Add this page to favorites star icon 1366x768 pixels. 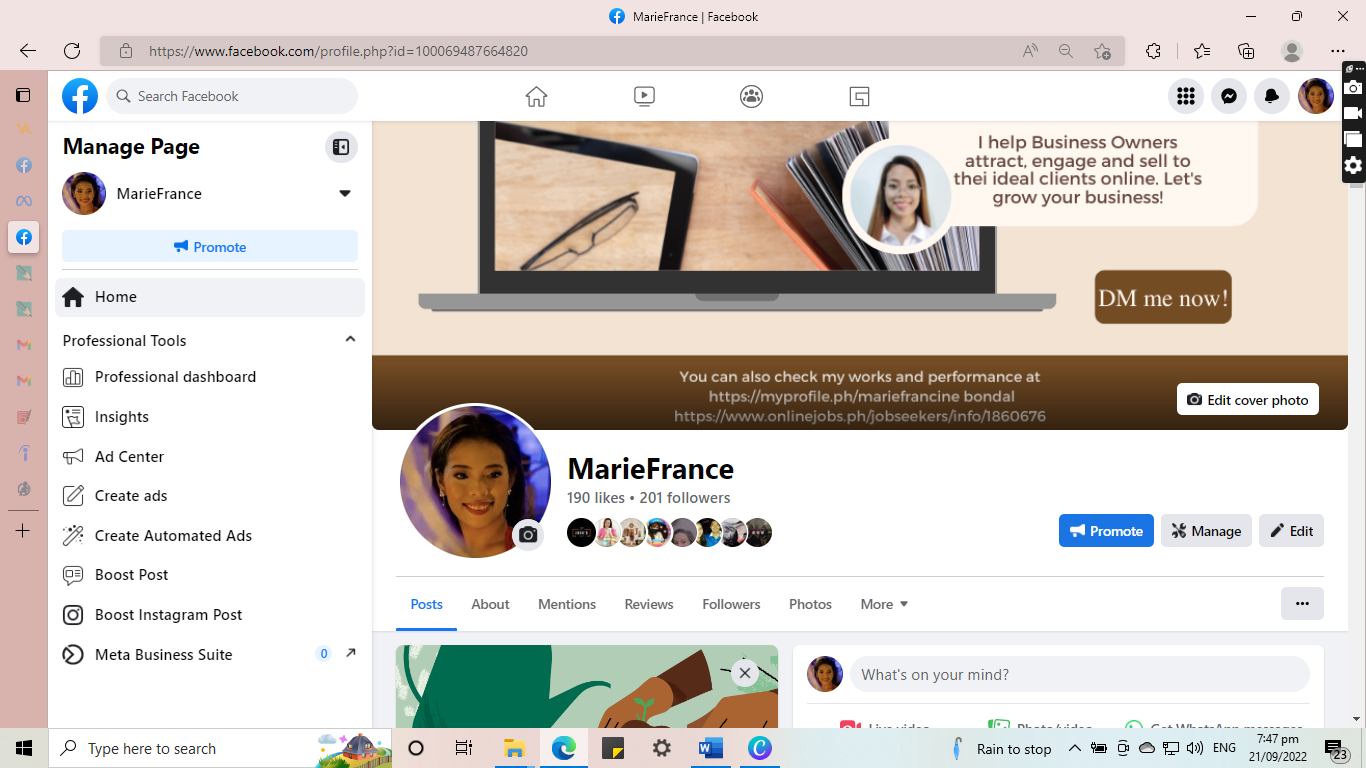(1102, 51)
